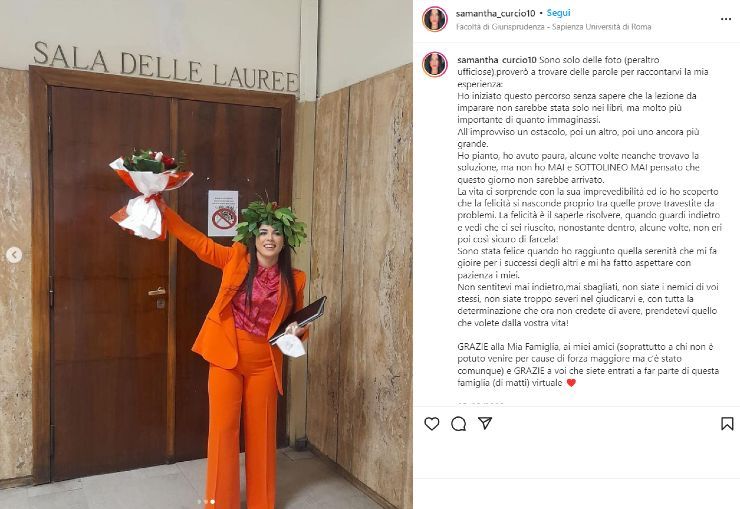The image size is (740, 509).
Task: Open samantha_curcio10 username in header
Action: (495, 14)
